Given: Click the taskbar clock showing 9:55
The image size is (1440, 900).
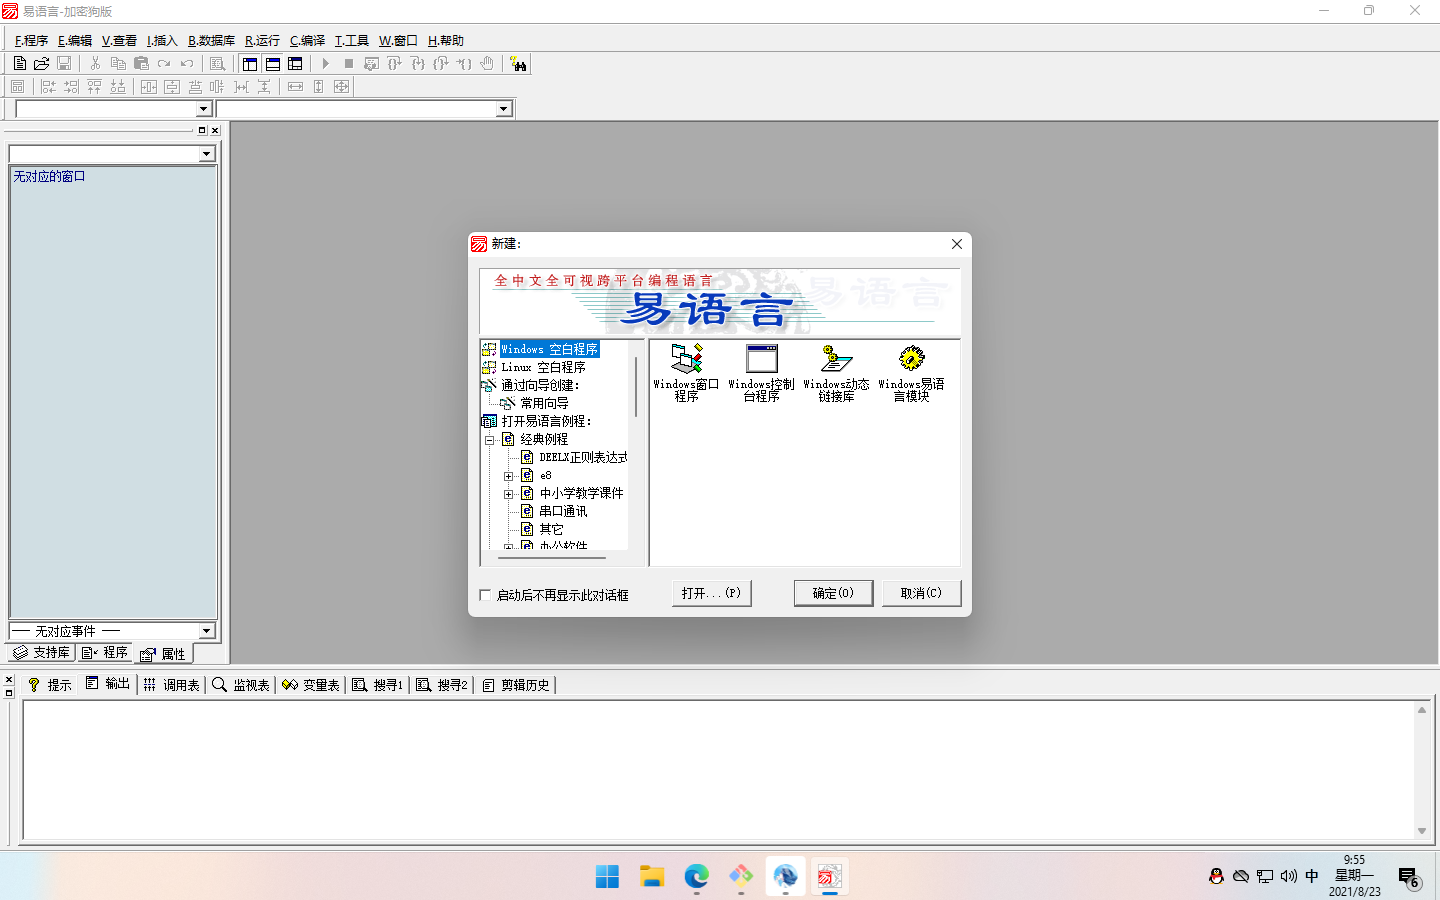Looking at the screenshot, I should click(1354, 875).
